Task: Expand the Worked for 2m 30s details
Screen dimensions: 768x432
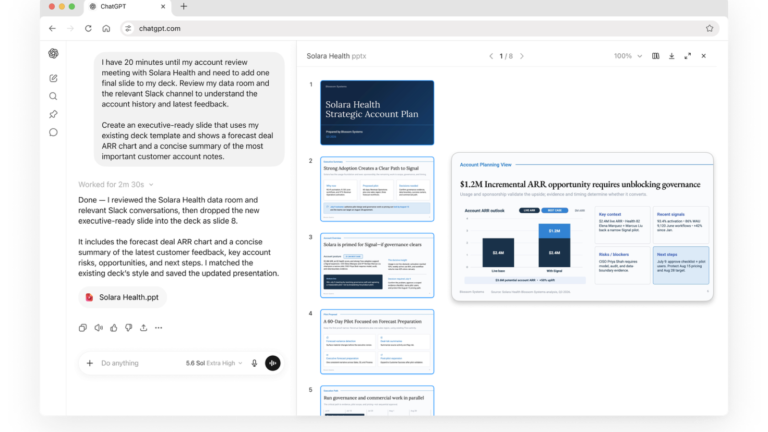Action: [116, 185]
